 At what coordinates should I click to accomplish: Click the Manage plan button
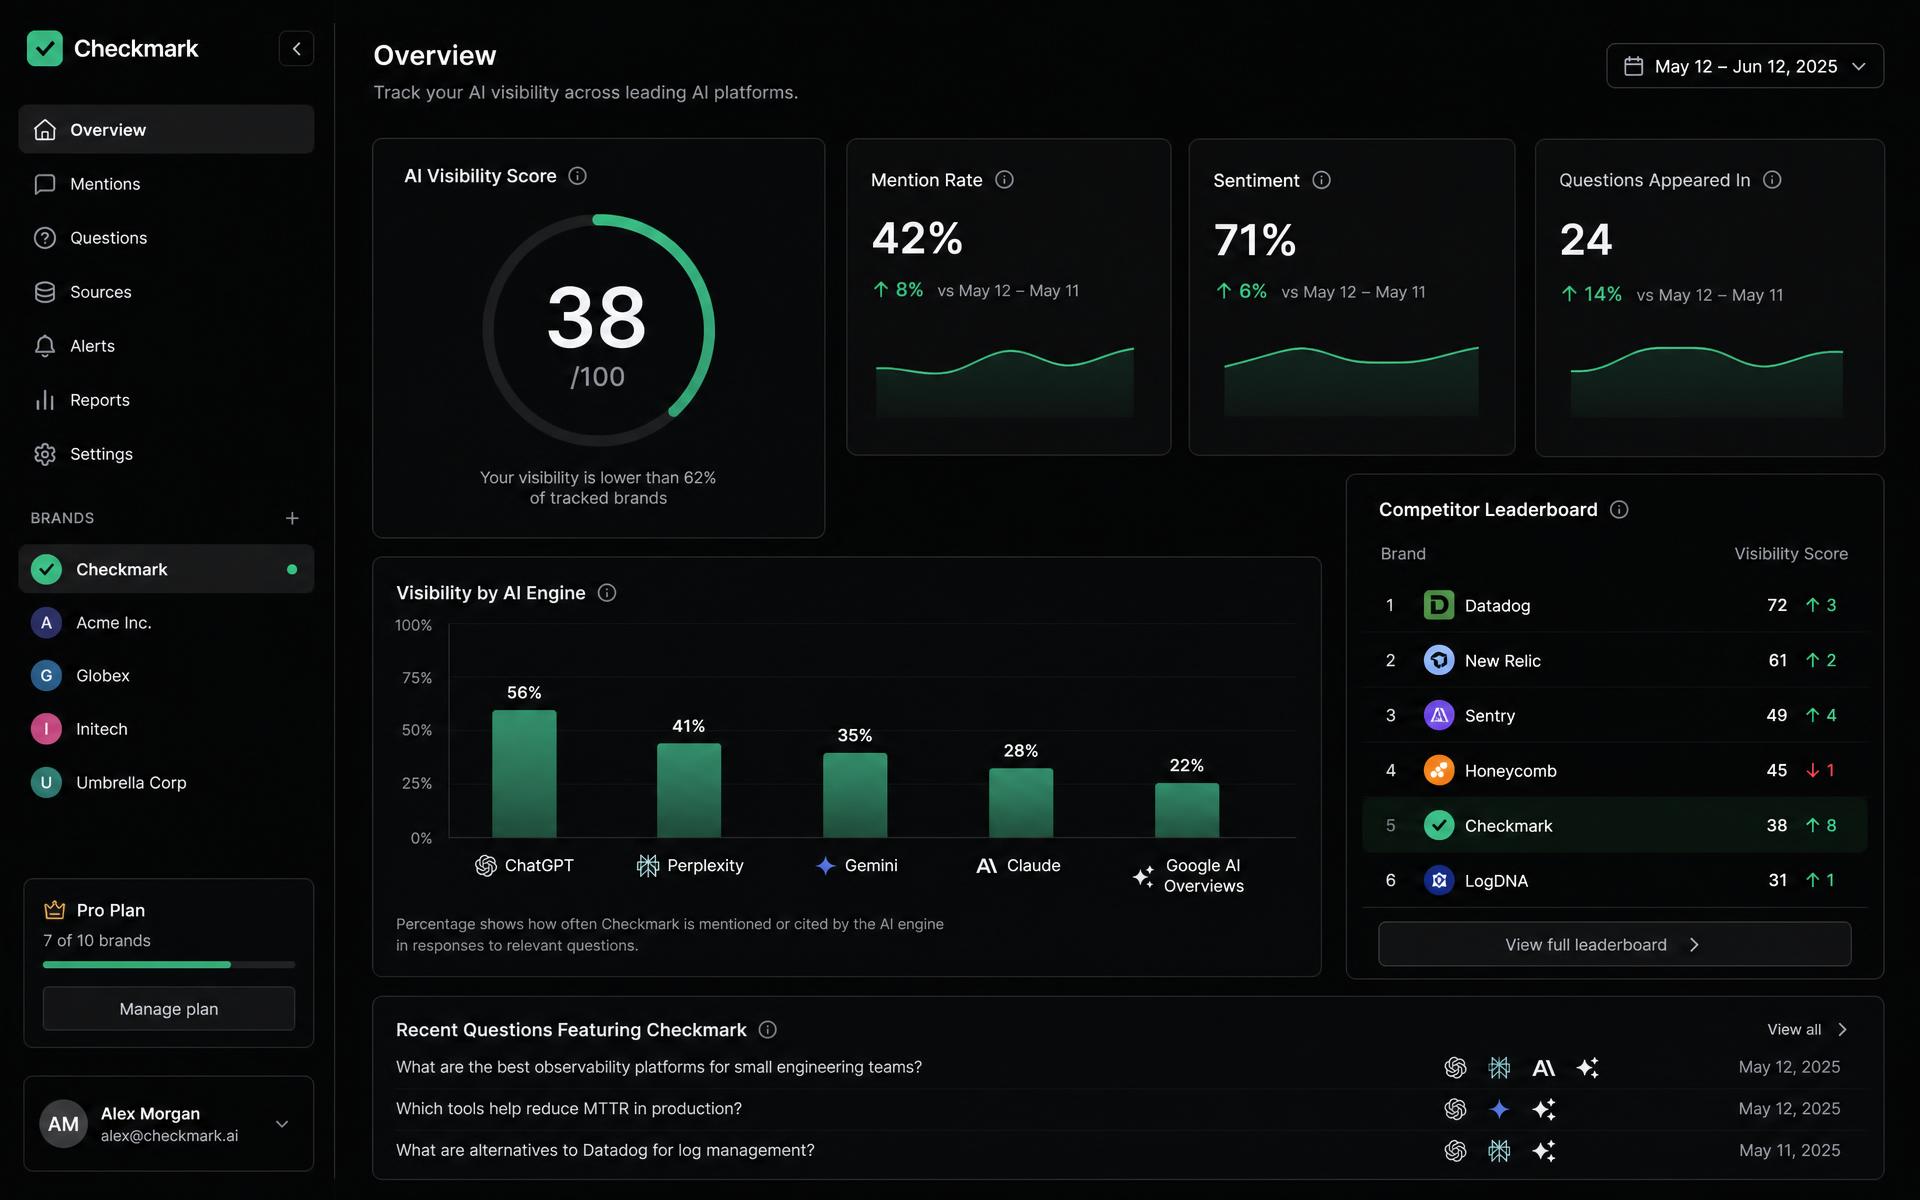[x=169, y=1009]
